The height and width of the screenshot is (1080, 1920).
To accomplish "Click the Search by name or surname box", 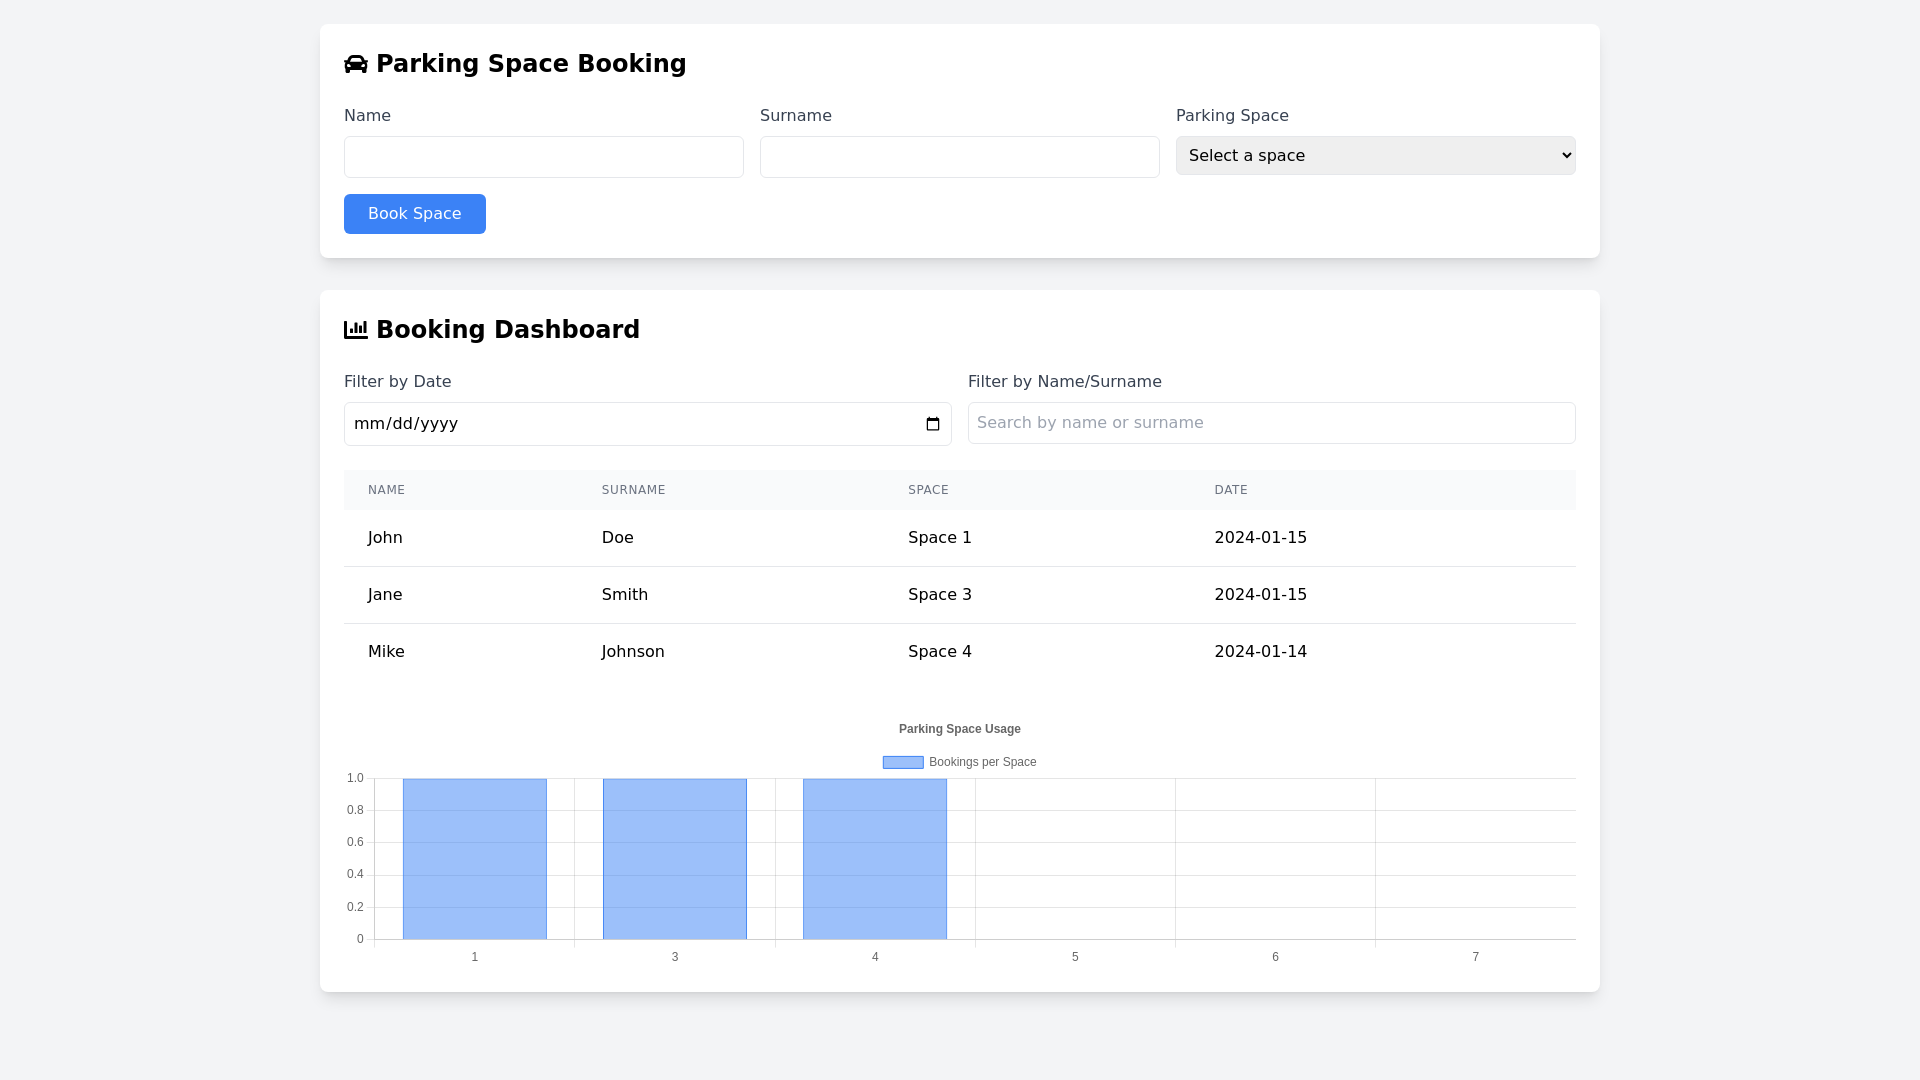I will [x=1271, y=423].
